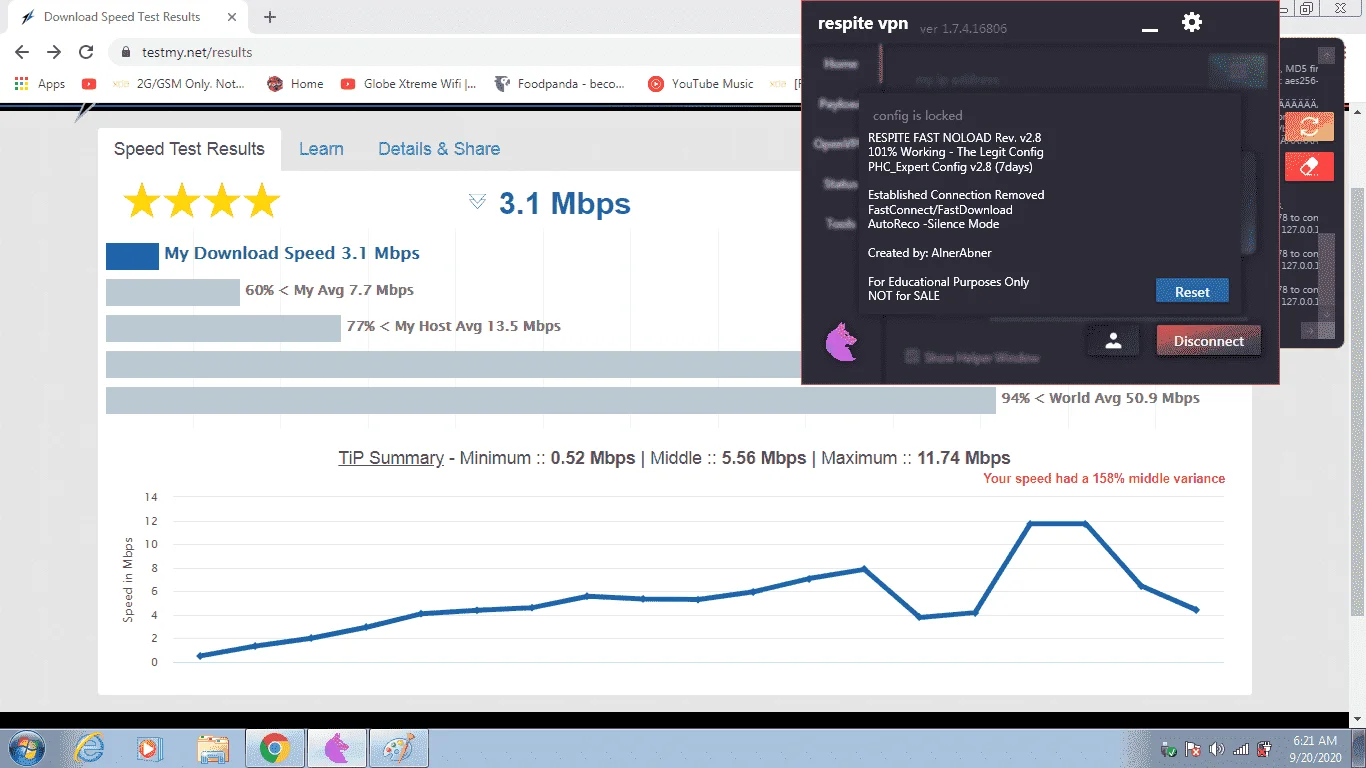Open the Details & Share tab

coord(439,149)
